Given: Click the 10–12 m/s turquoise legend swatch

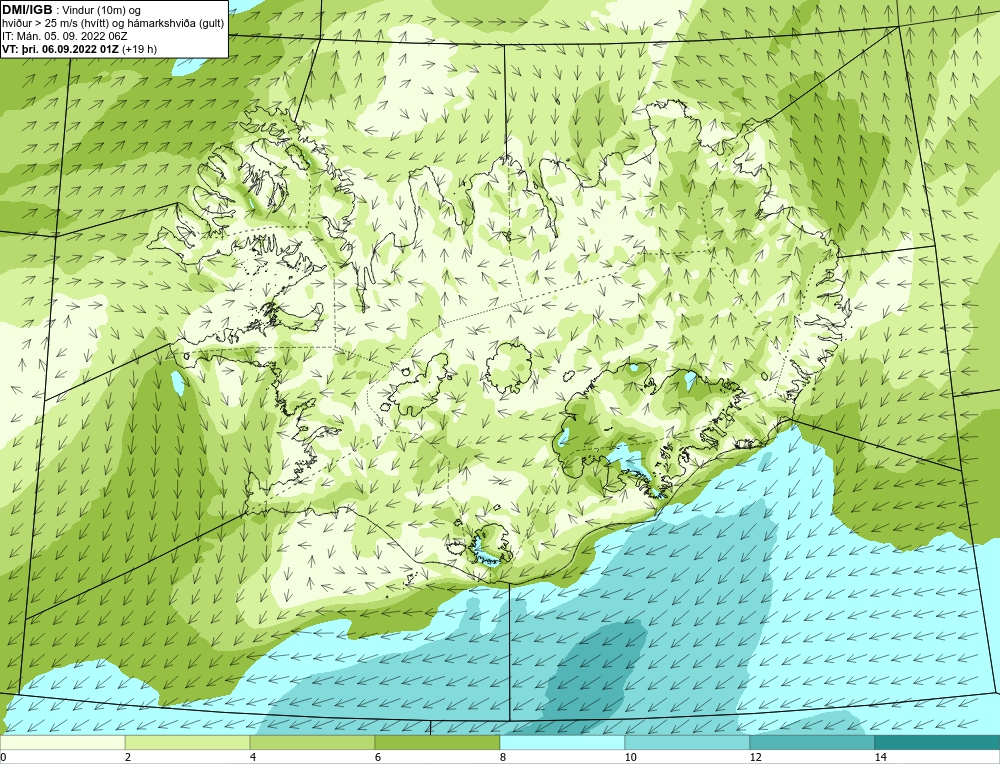Looking at the screenshot, I should click(688, 742).
